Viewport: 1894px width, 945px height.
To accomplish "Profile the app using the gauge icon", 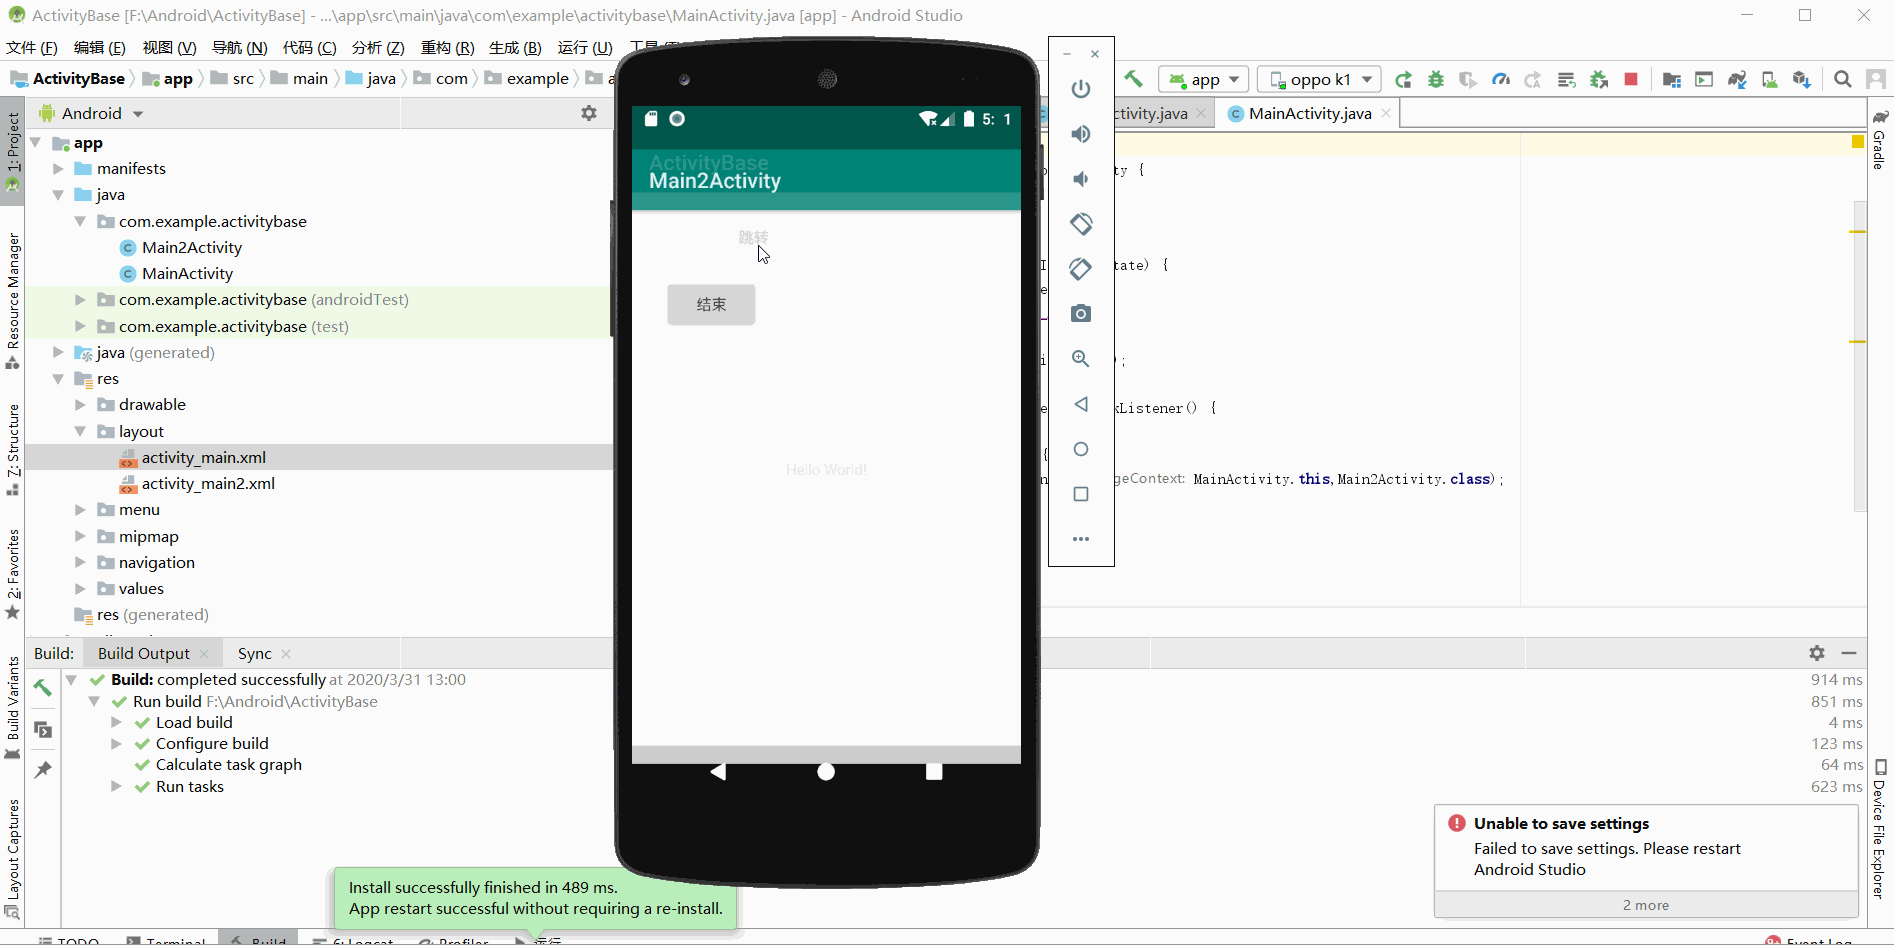I will pos(1500,79).
